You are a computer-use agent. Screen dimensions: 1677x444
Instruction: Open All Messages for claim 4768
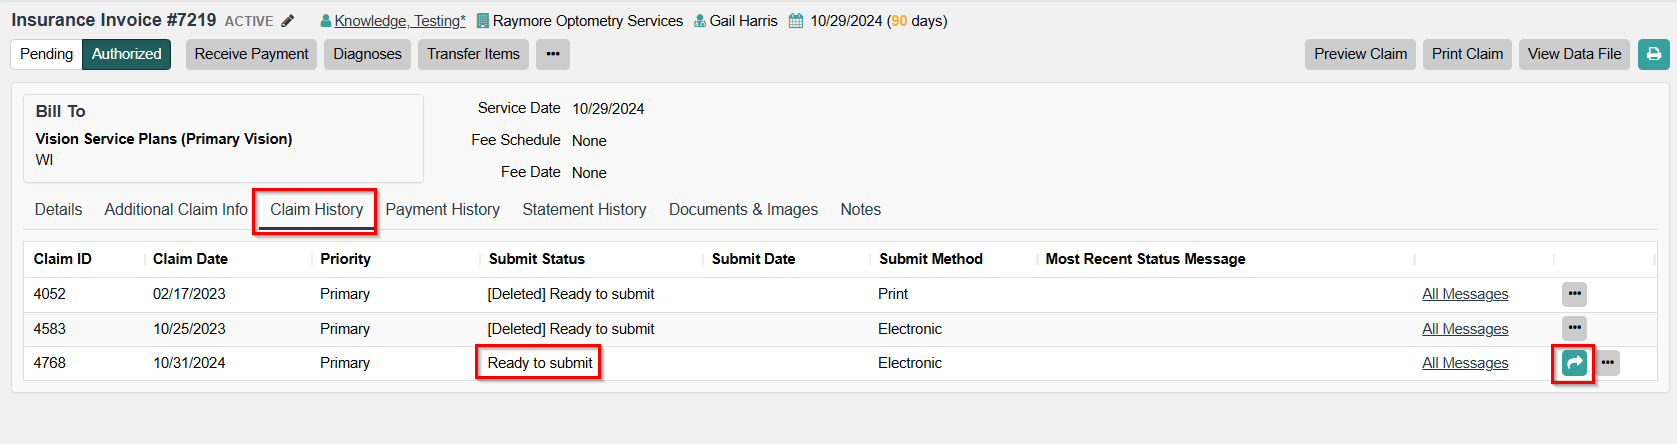(x=1465, y=363)
